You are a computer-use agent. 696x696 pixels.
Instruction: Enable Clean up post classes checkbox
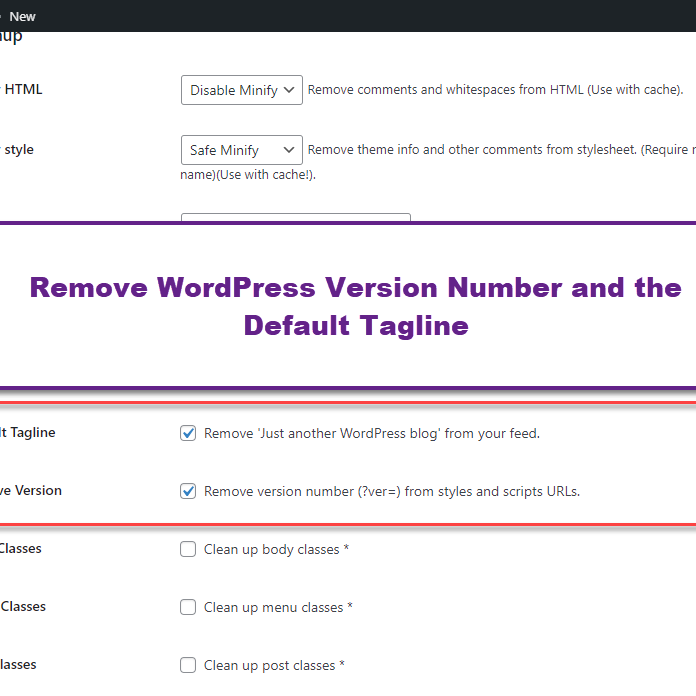pyautogui.click(x=188, y=665)
